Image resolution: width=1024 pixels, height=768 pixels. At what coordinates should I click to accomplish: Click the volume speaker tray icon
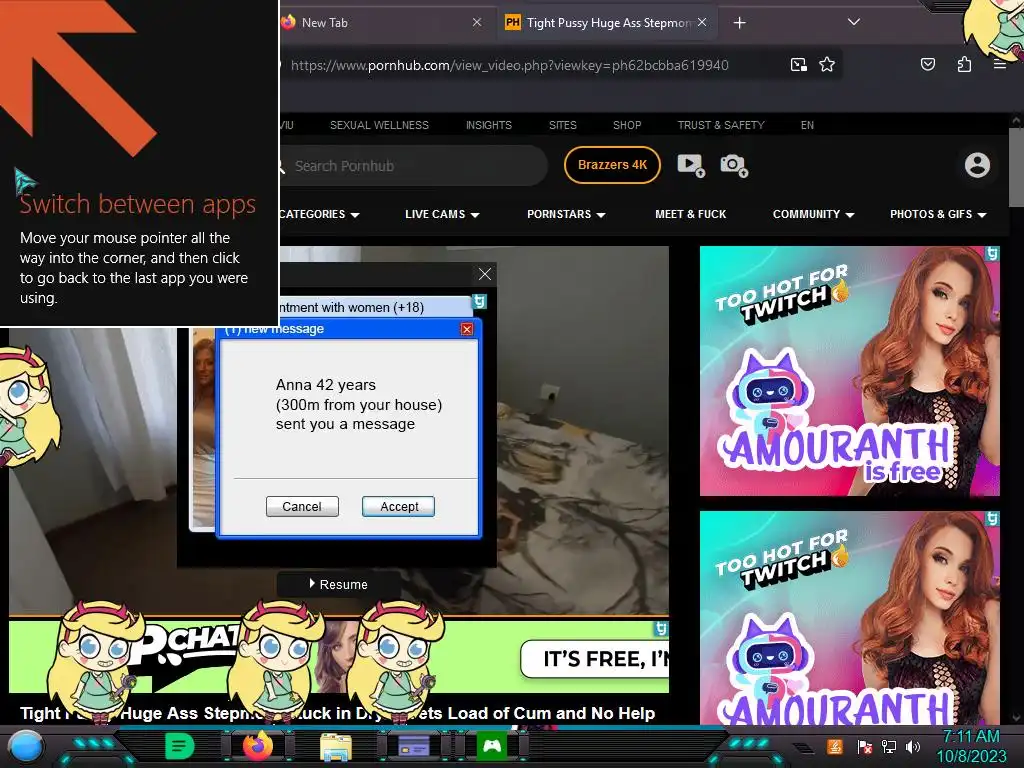point(913,746)
